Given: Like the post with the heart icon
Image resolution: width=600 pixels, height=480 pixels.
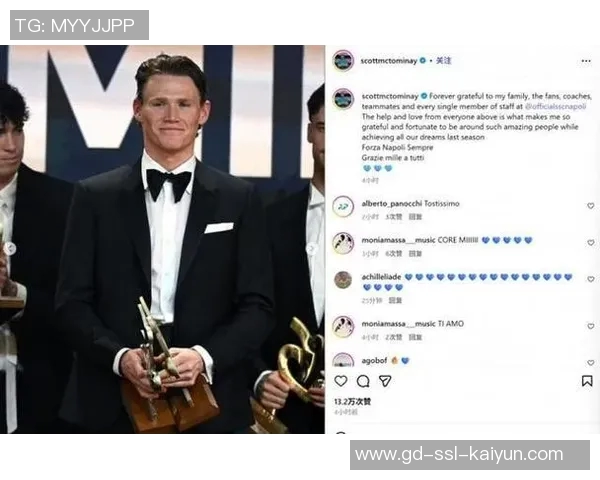Looking at the screenshot, I should pos(341,381).
